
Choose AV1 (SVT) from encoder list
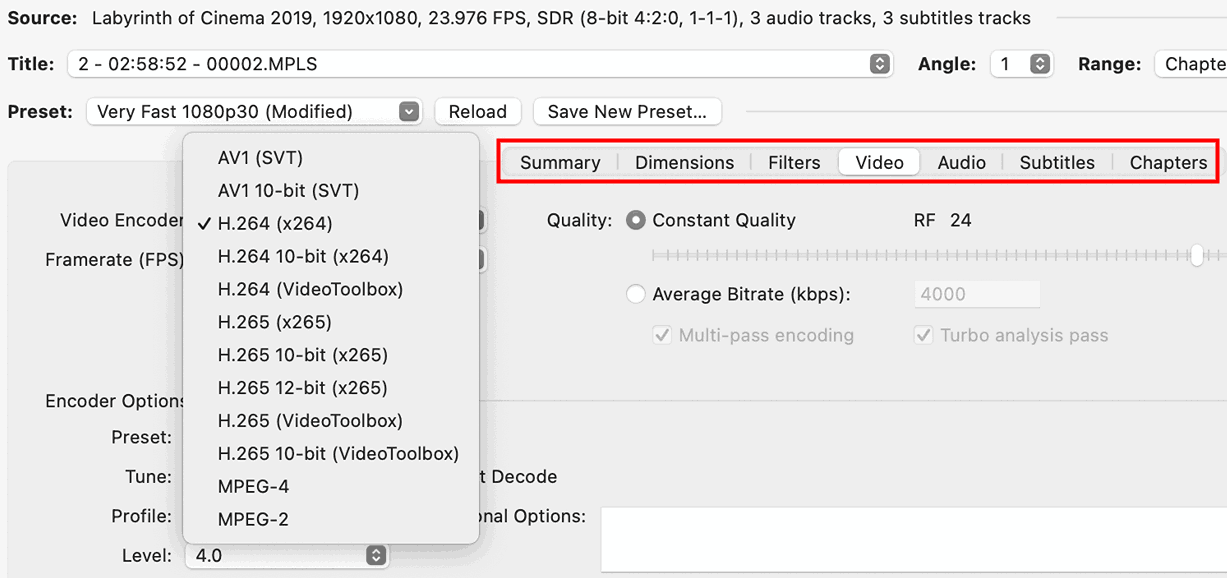point(260,158)
